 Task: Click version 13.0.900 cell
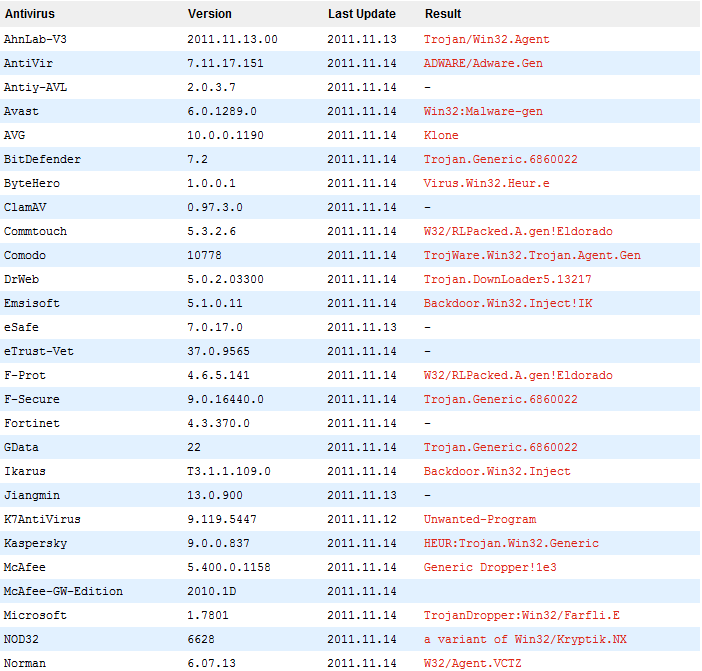pos(215,496)
